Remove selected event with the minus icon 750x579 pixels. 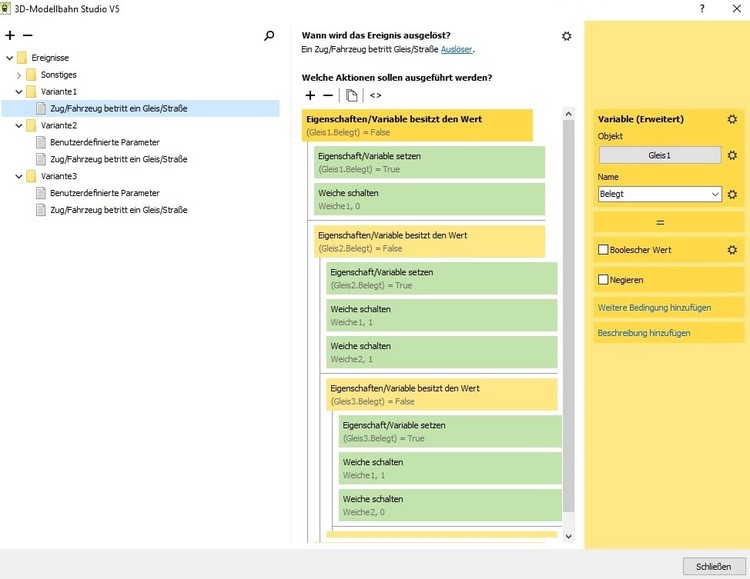(27, 35)
